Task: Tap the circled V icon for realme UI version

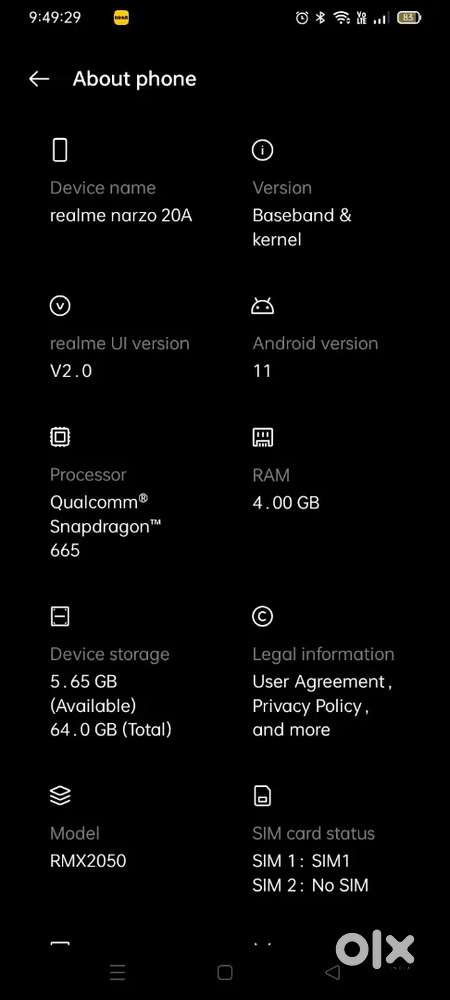Action: click(60, 307)
